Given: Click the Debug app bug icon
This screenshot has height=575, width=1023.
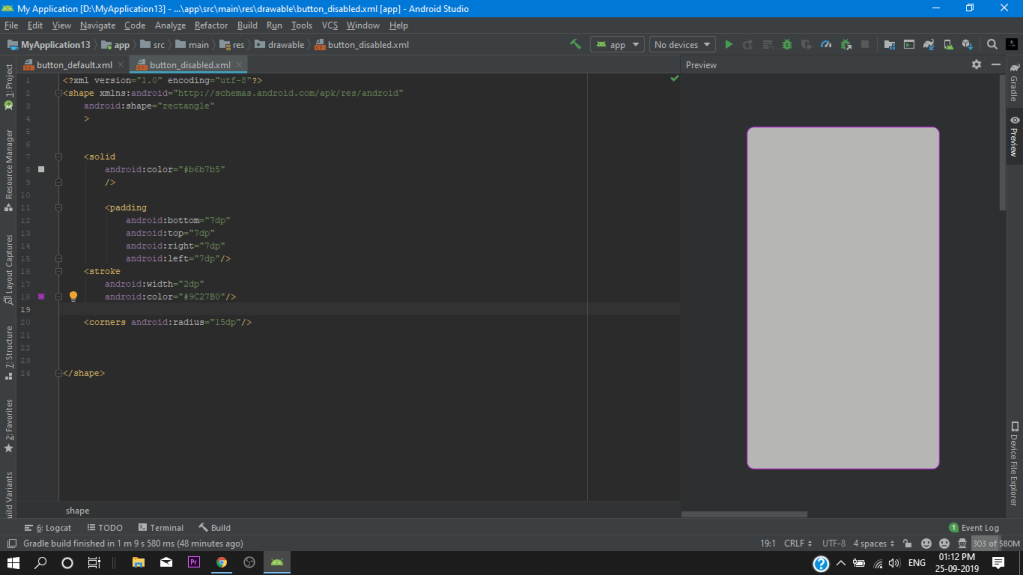Looking at the screenshot, I should tap(787, 45).
